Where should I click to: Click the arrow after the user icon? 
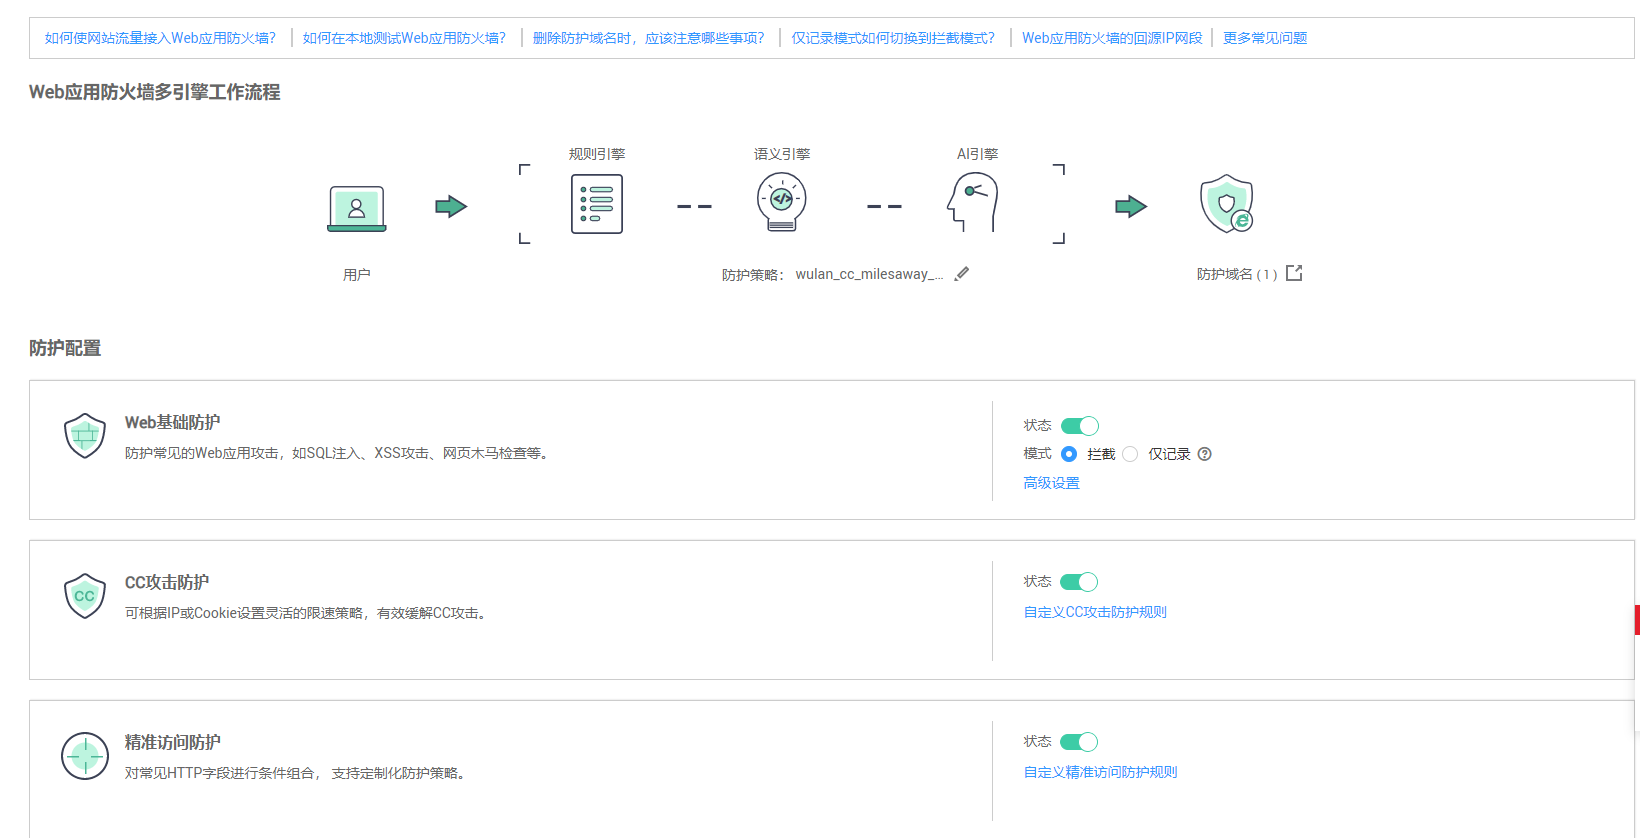point(451,207)
